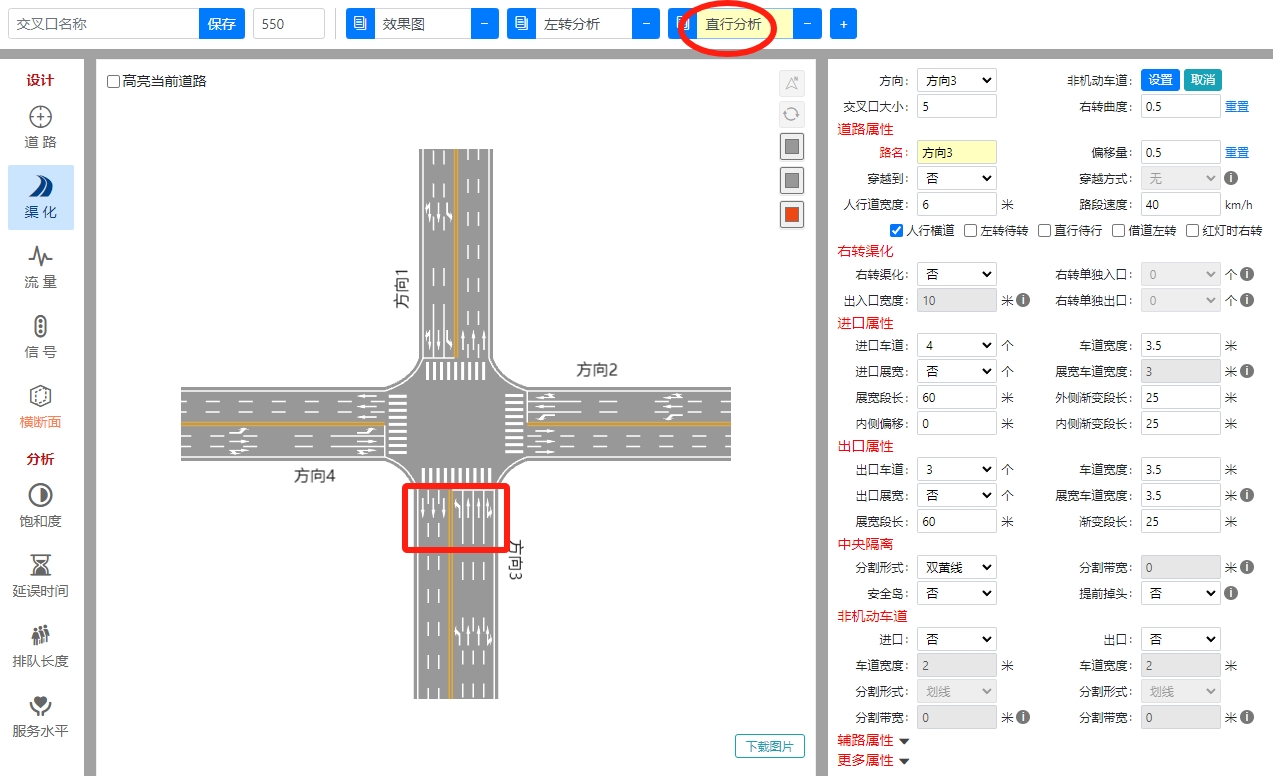Click the 保存 save button
Viewport: 1273px width, 776px height.
(x=221, y=23)
